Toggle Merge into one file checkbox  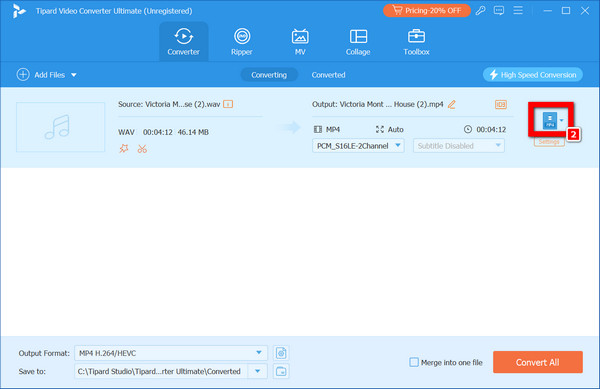414,362
